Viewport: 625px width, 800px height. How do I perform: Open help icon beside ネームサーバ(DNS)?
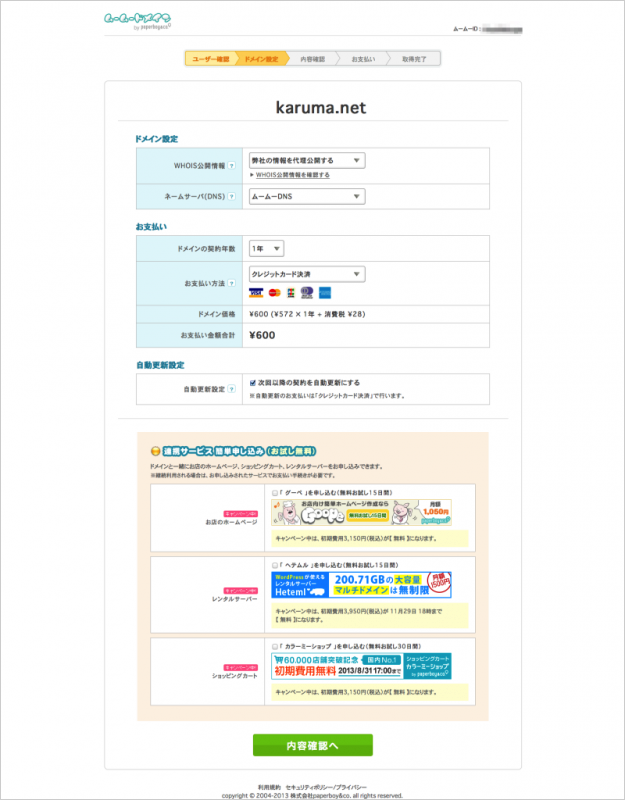coord(232,196)
